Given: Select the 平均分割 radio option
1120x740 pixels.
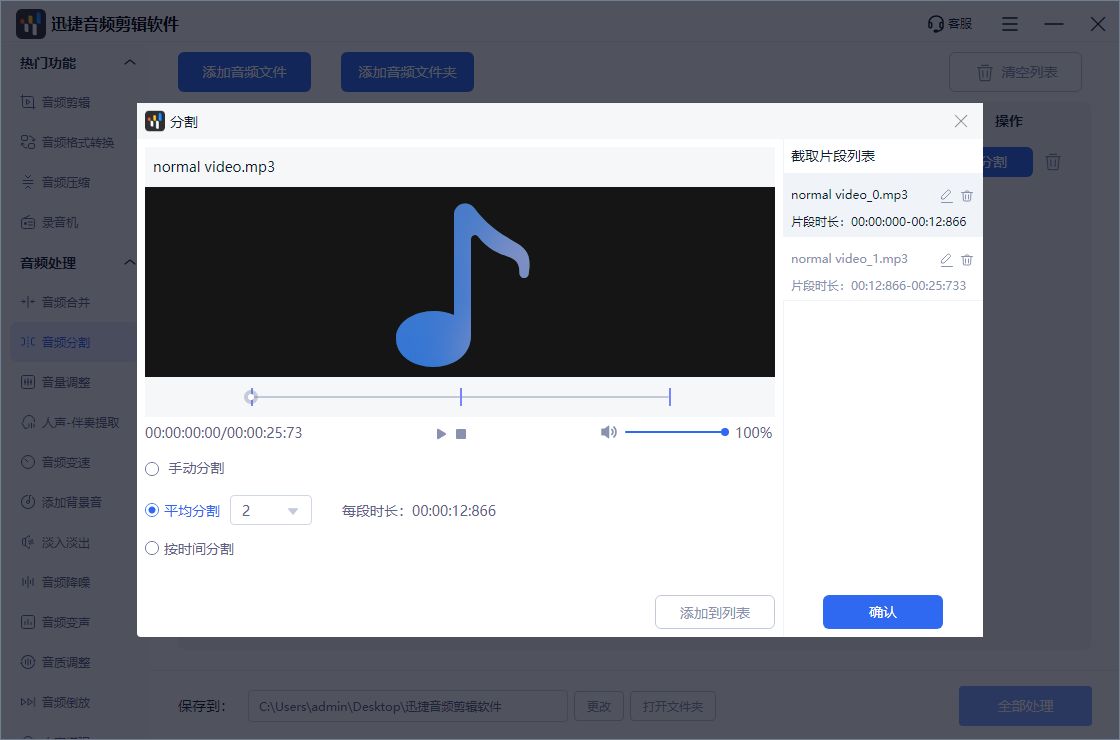Looking at the screenshot, I should point(152,511).
